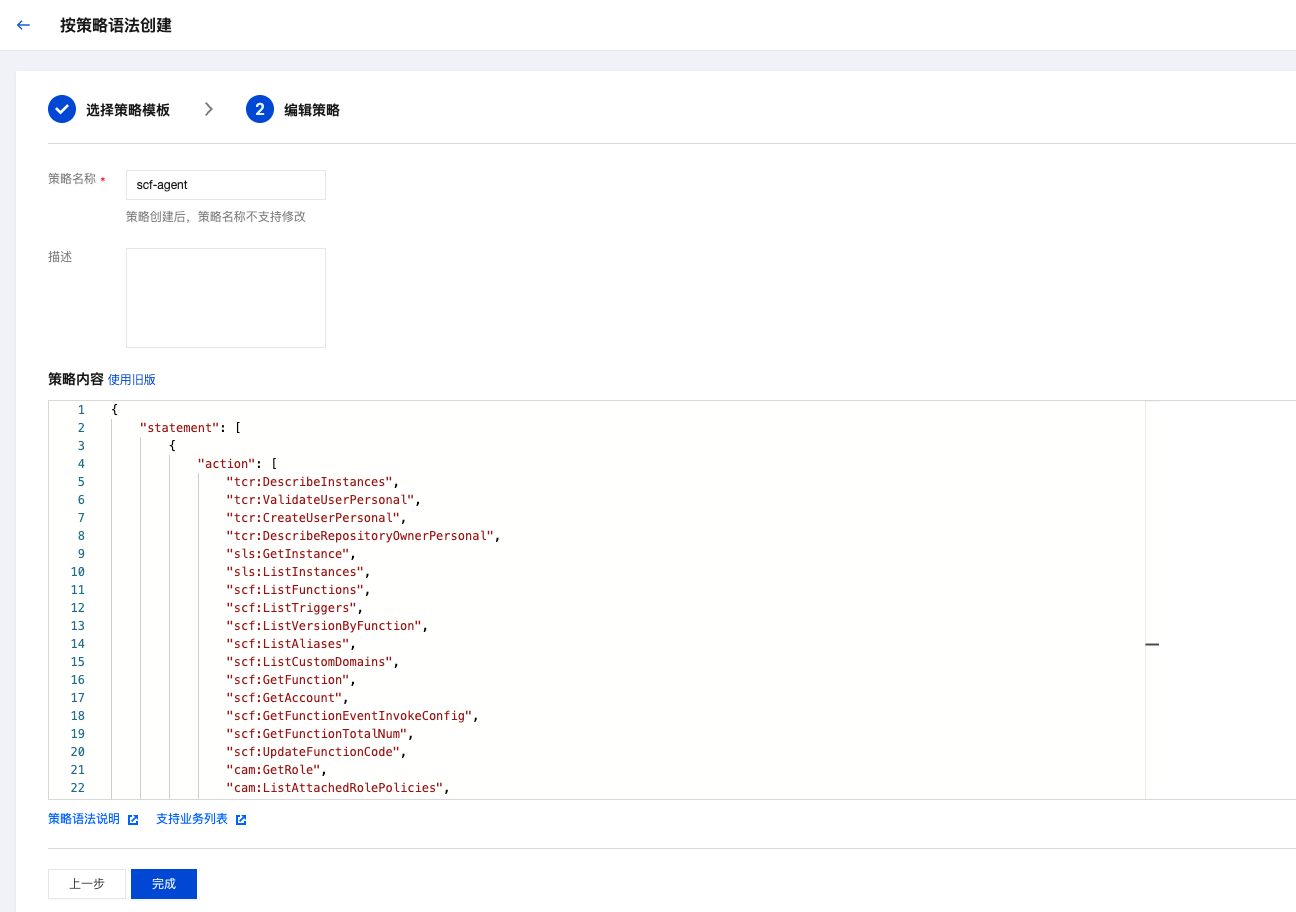The height and width of the screenshot is (912, 1296).
Task: Click the 完成 button
Action: click(164, 884)
